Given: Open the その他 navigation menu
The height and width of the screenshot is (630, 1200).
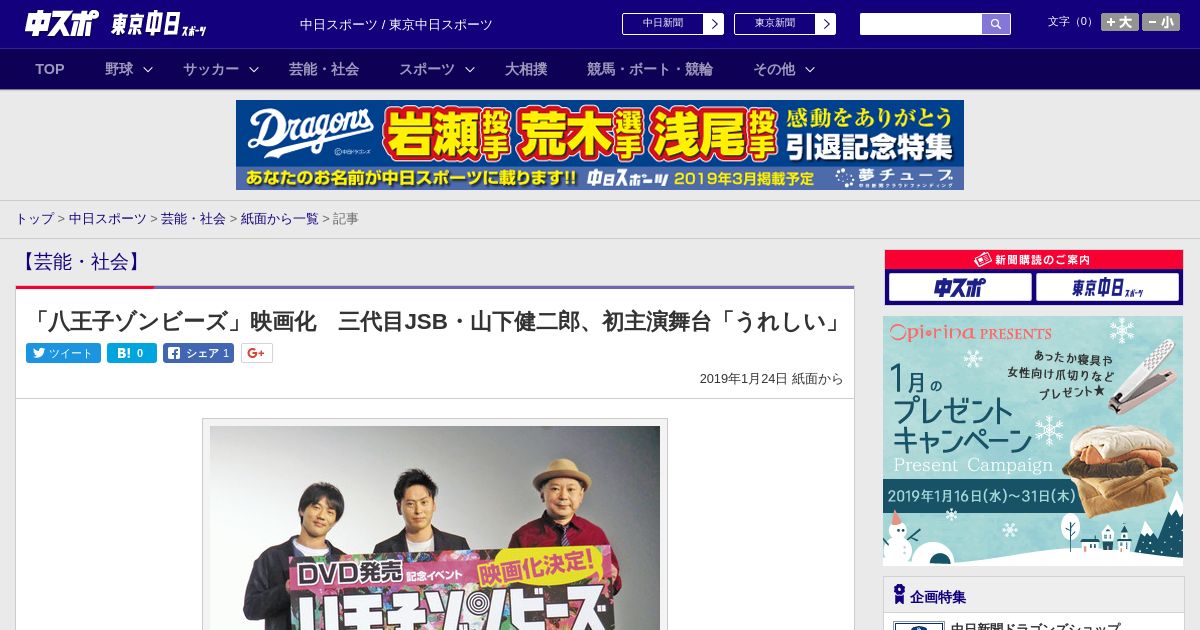Looking at the screenshot, I should click(774, 69).
